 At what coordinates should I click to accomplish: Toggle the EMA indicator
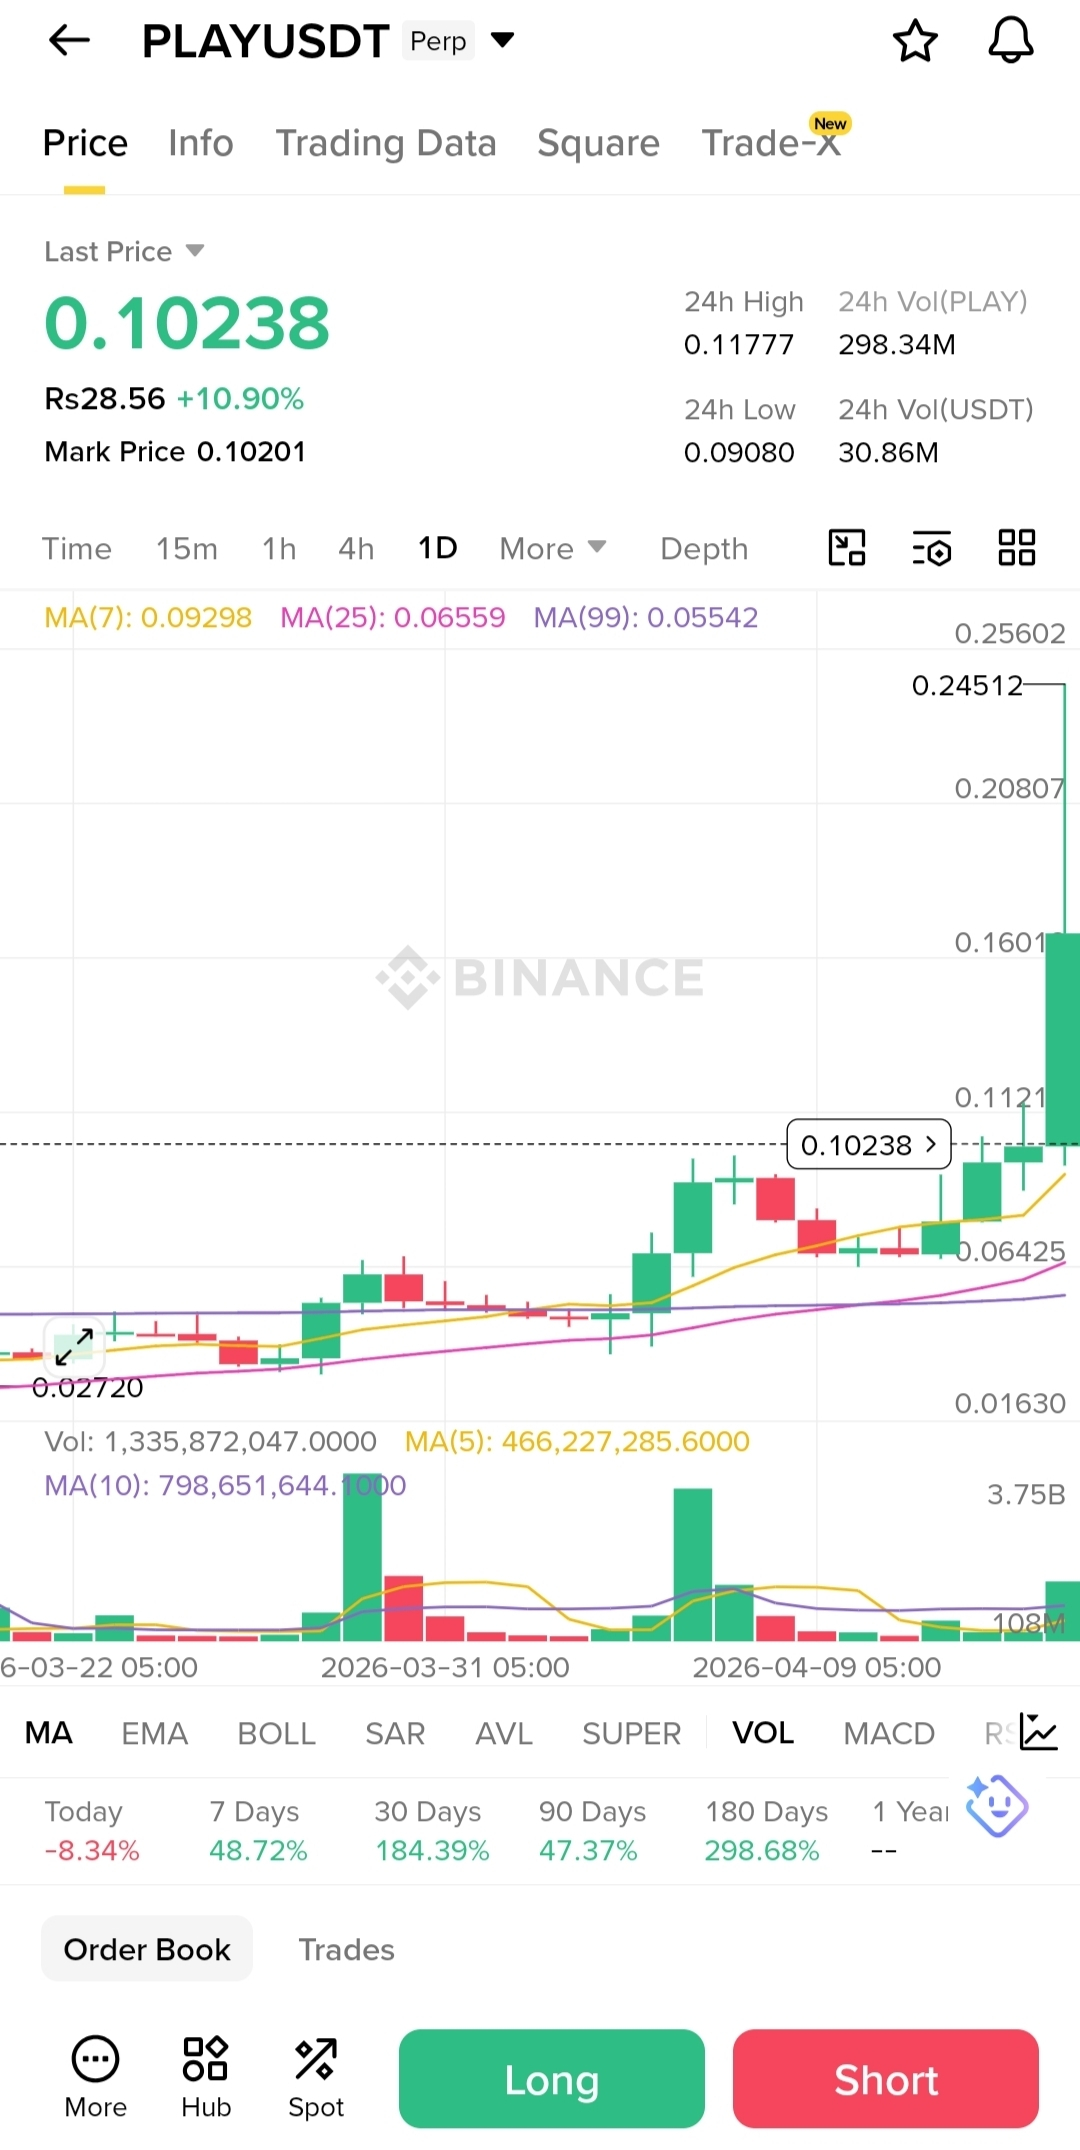155,1732
